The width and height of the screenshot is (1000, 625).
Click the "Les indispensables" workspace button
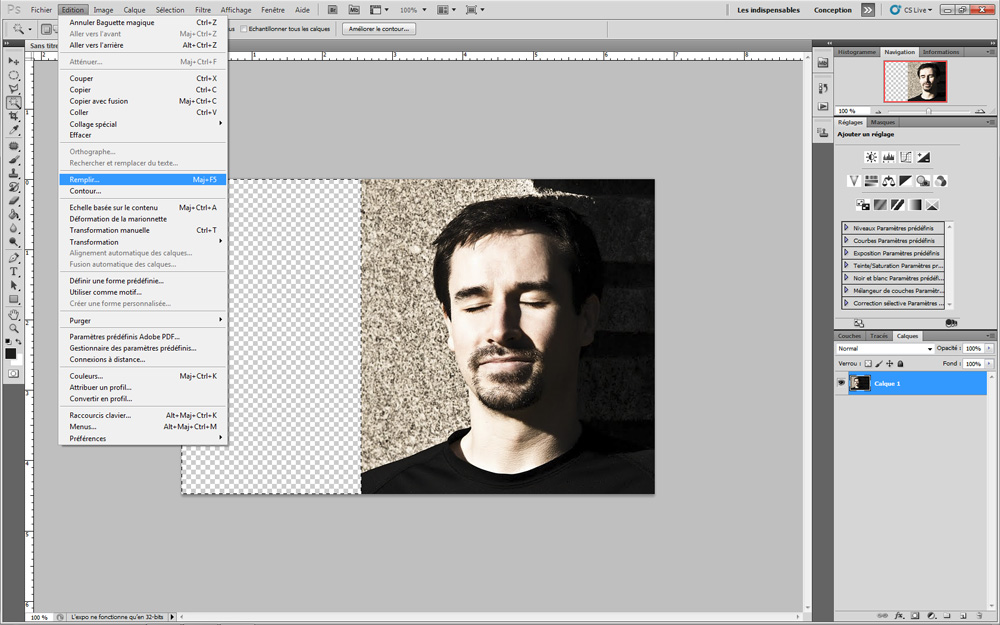[x=768, y=10]
